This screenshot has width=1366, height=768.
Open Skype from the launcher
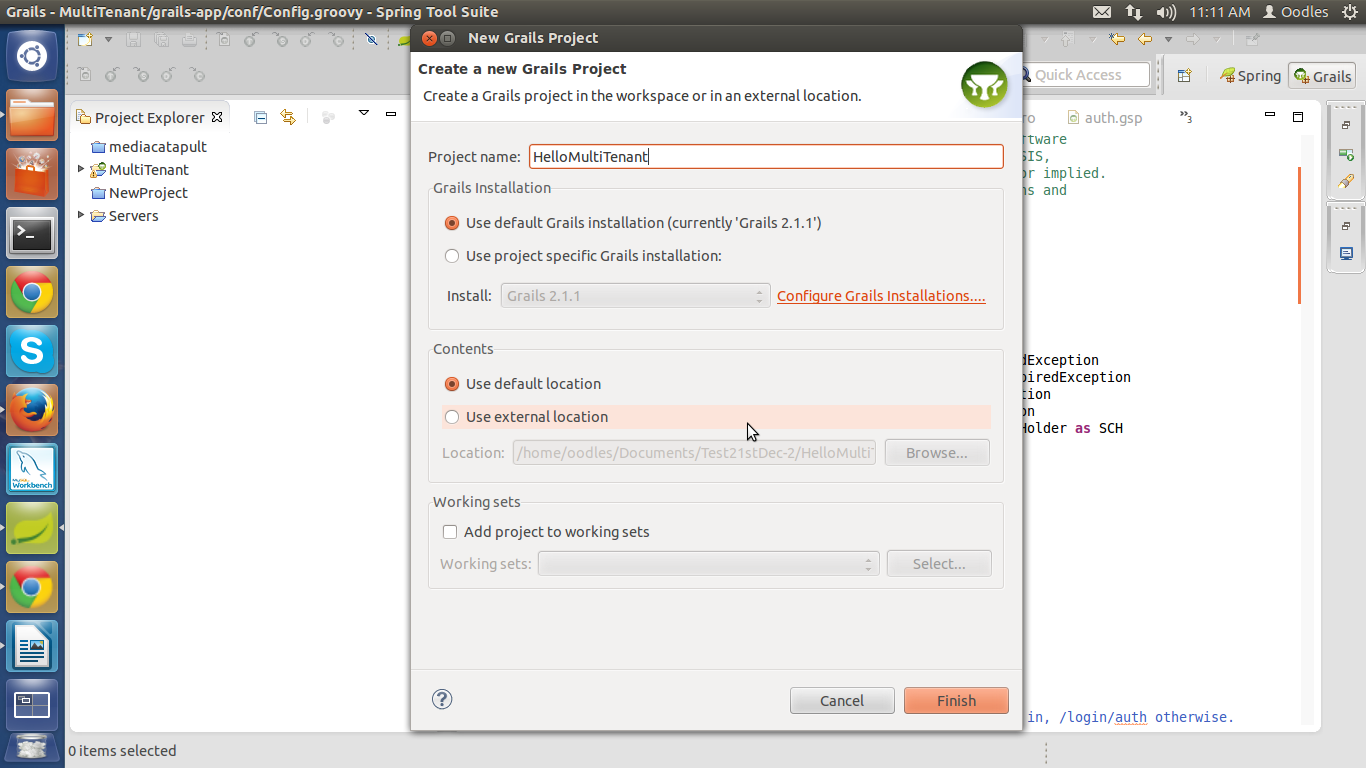click(x=32, y=351)
